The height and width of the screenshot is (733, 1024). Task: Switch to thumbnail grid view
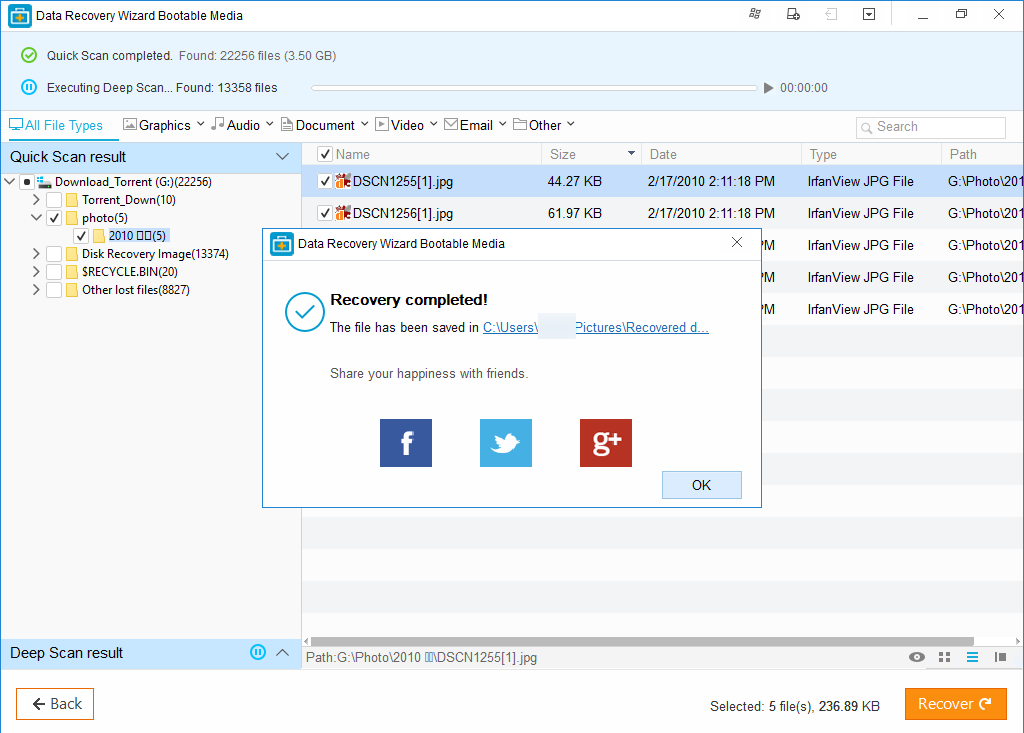click(x=944, y=657)
